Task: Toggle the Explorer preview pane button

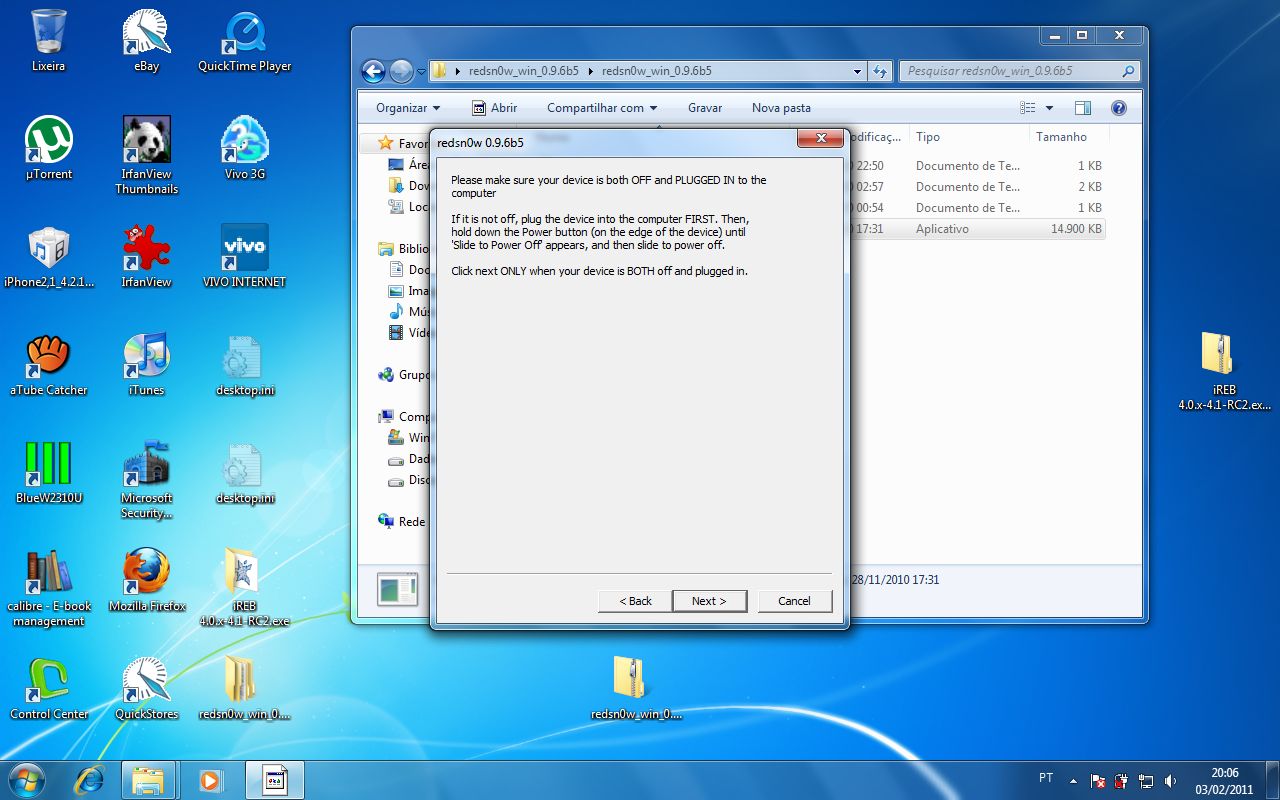Action: (x=1083, y=108)
